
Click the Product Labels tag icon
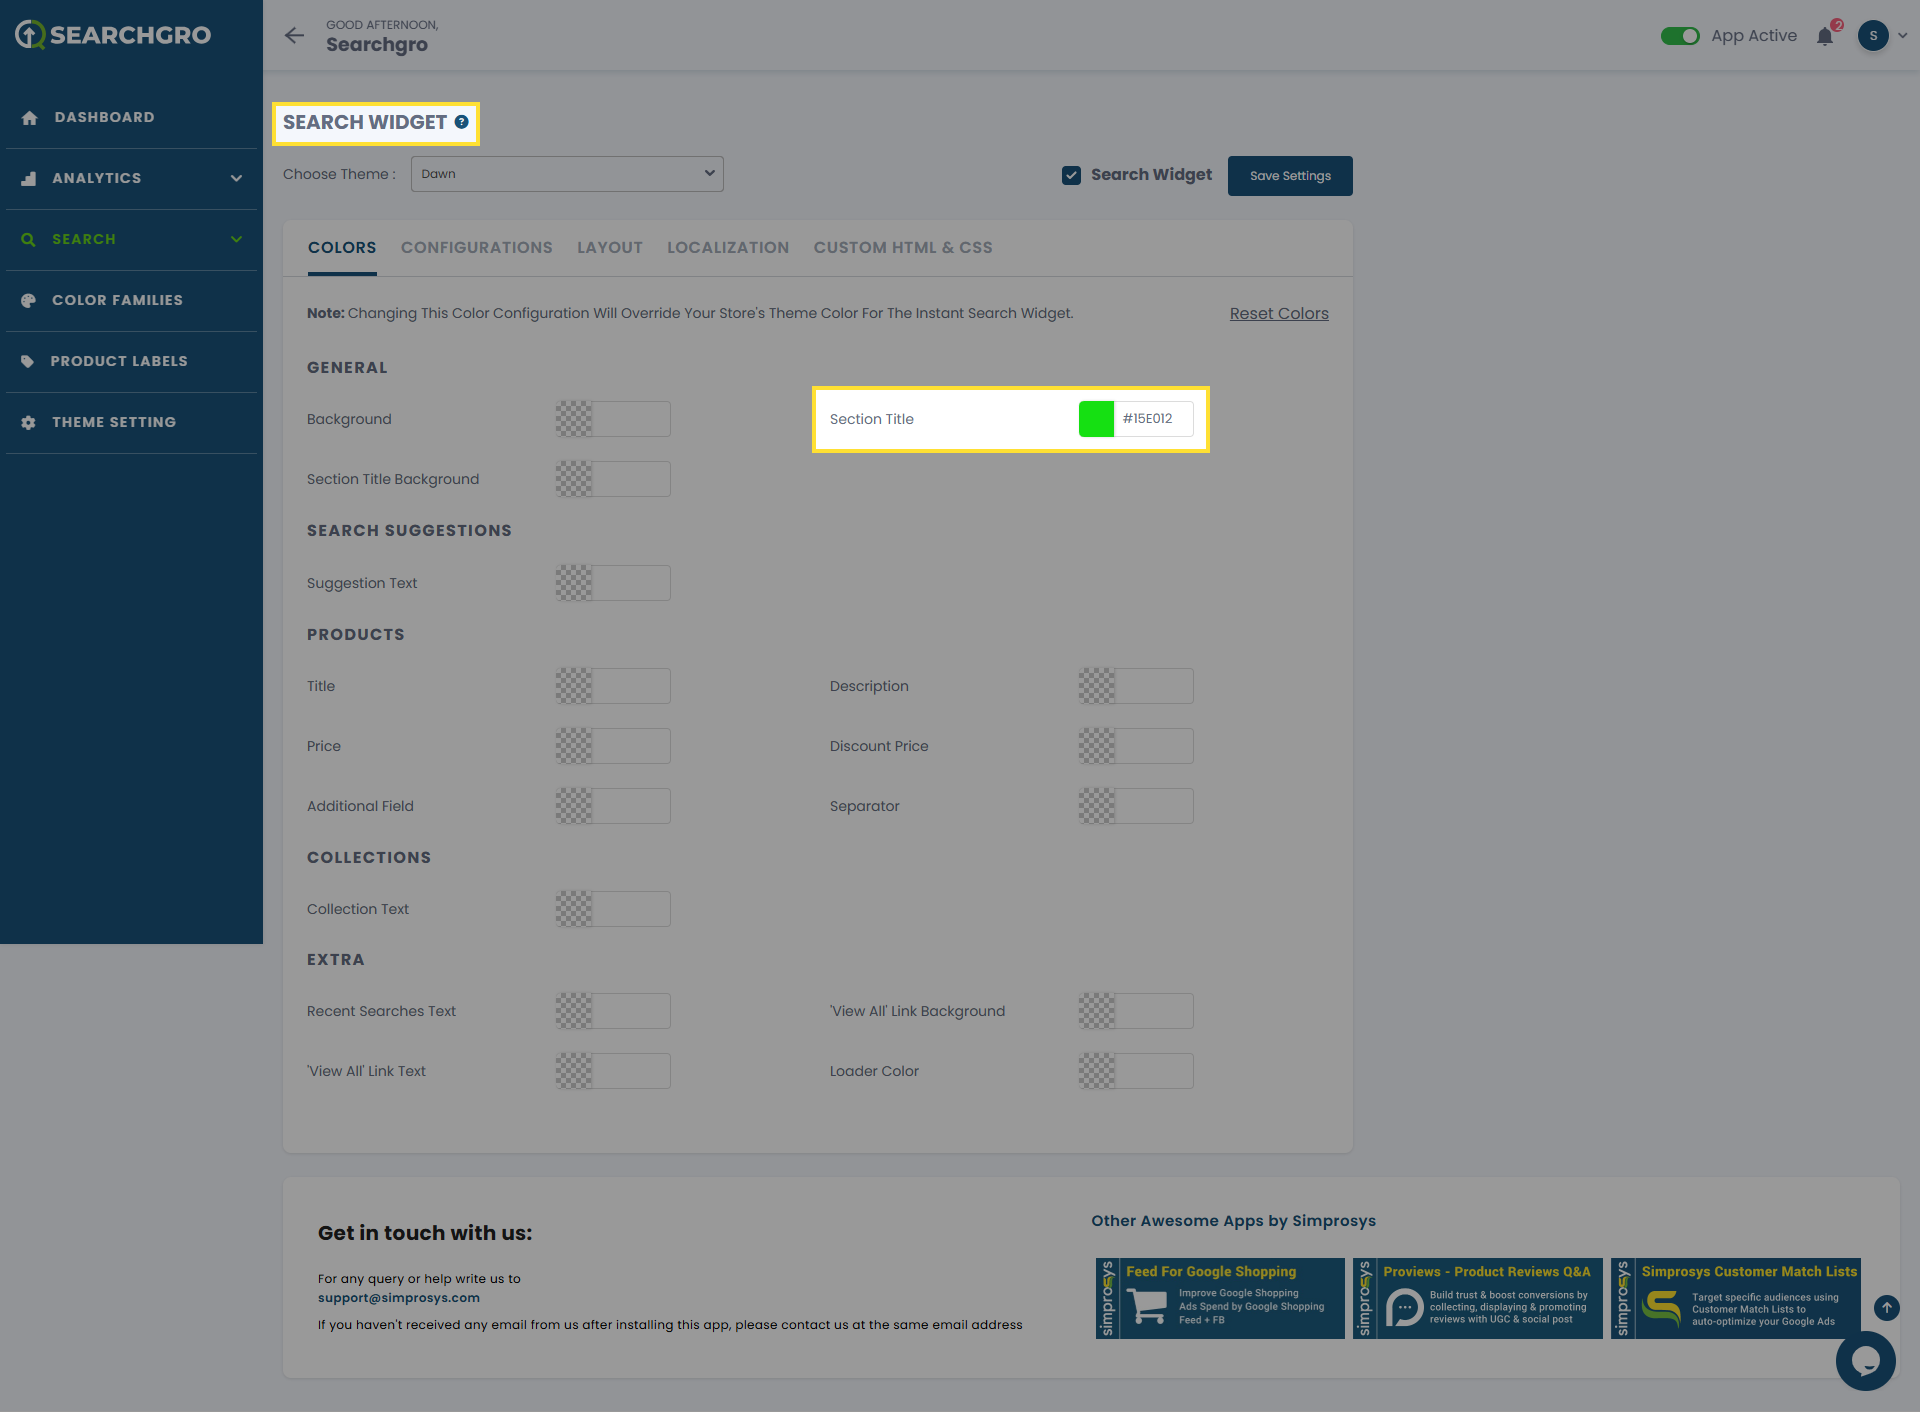pyautogui.click(x=28, y=362)
